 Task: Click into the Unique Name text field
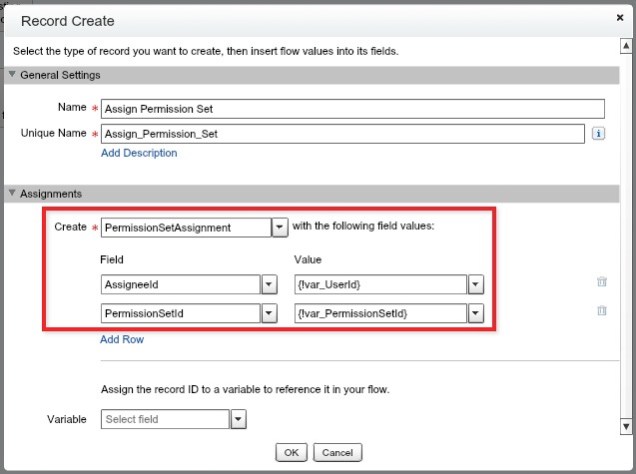tap(342, 133)
